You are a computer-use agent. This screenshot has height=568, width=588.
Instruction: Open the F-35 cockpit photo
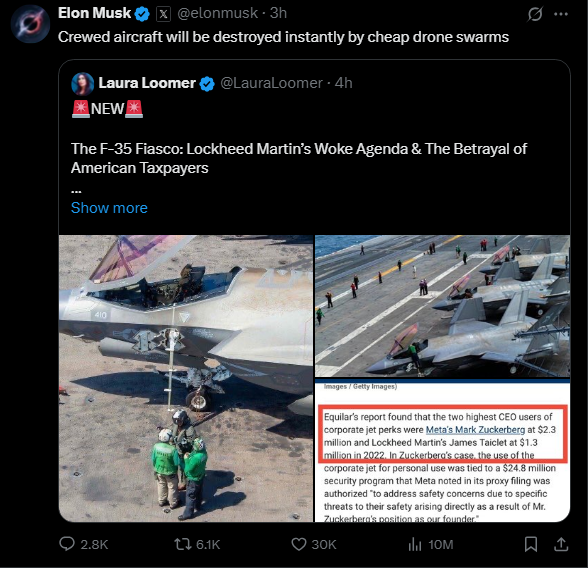pos(186,378)
